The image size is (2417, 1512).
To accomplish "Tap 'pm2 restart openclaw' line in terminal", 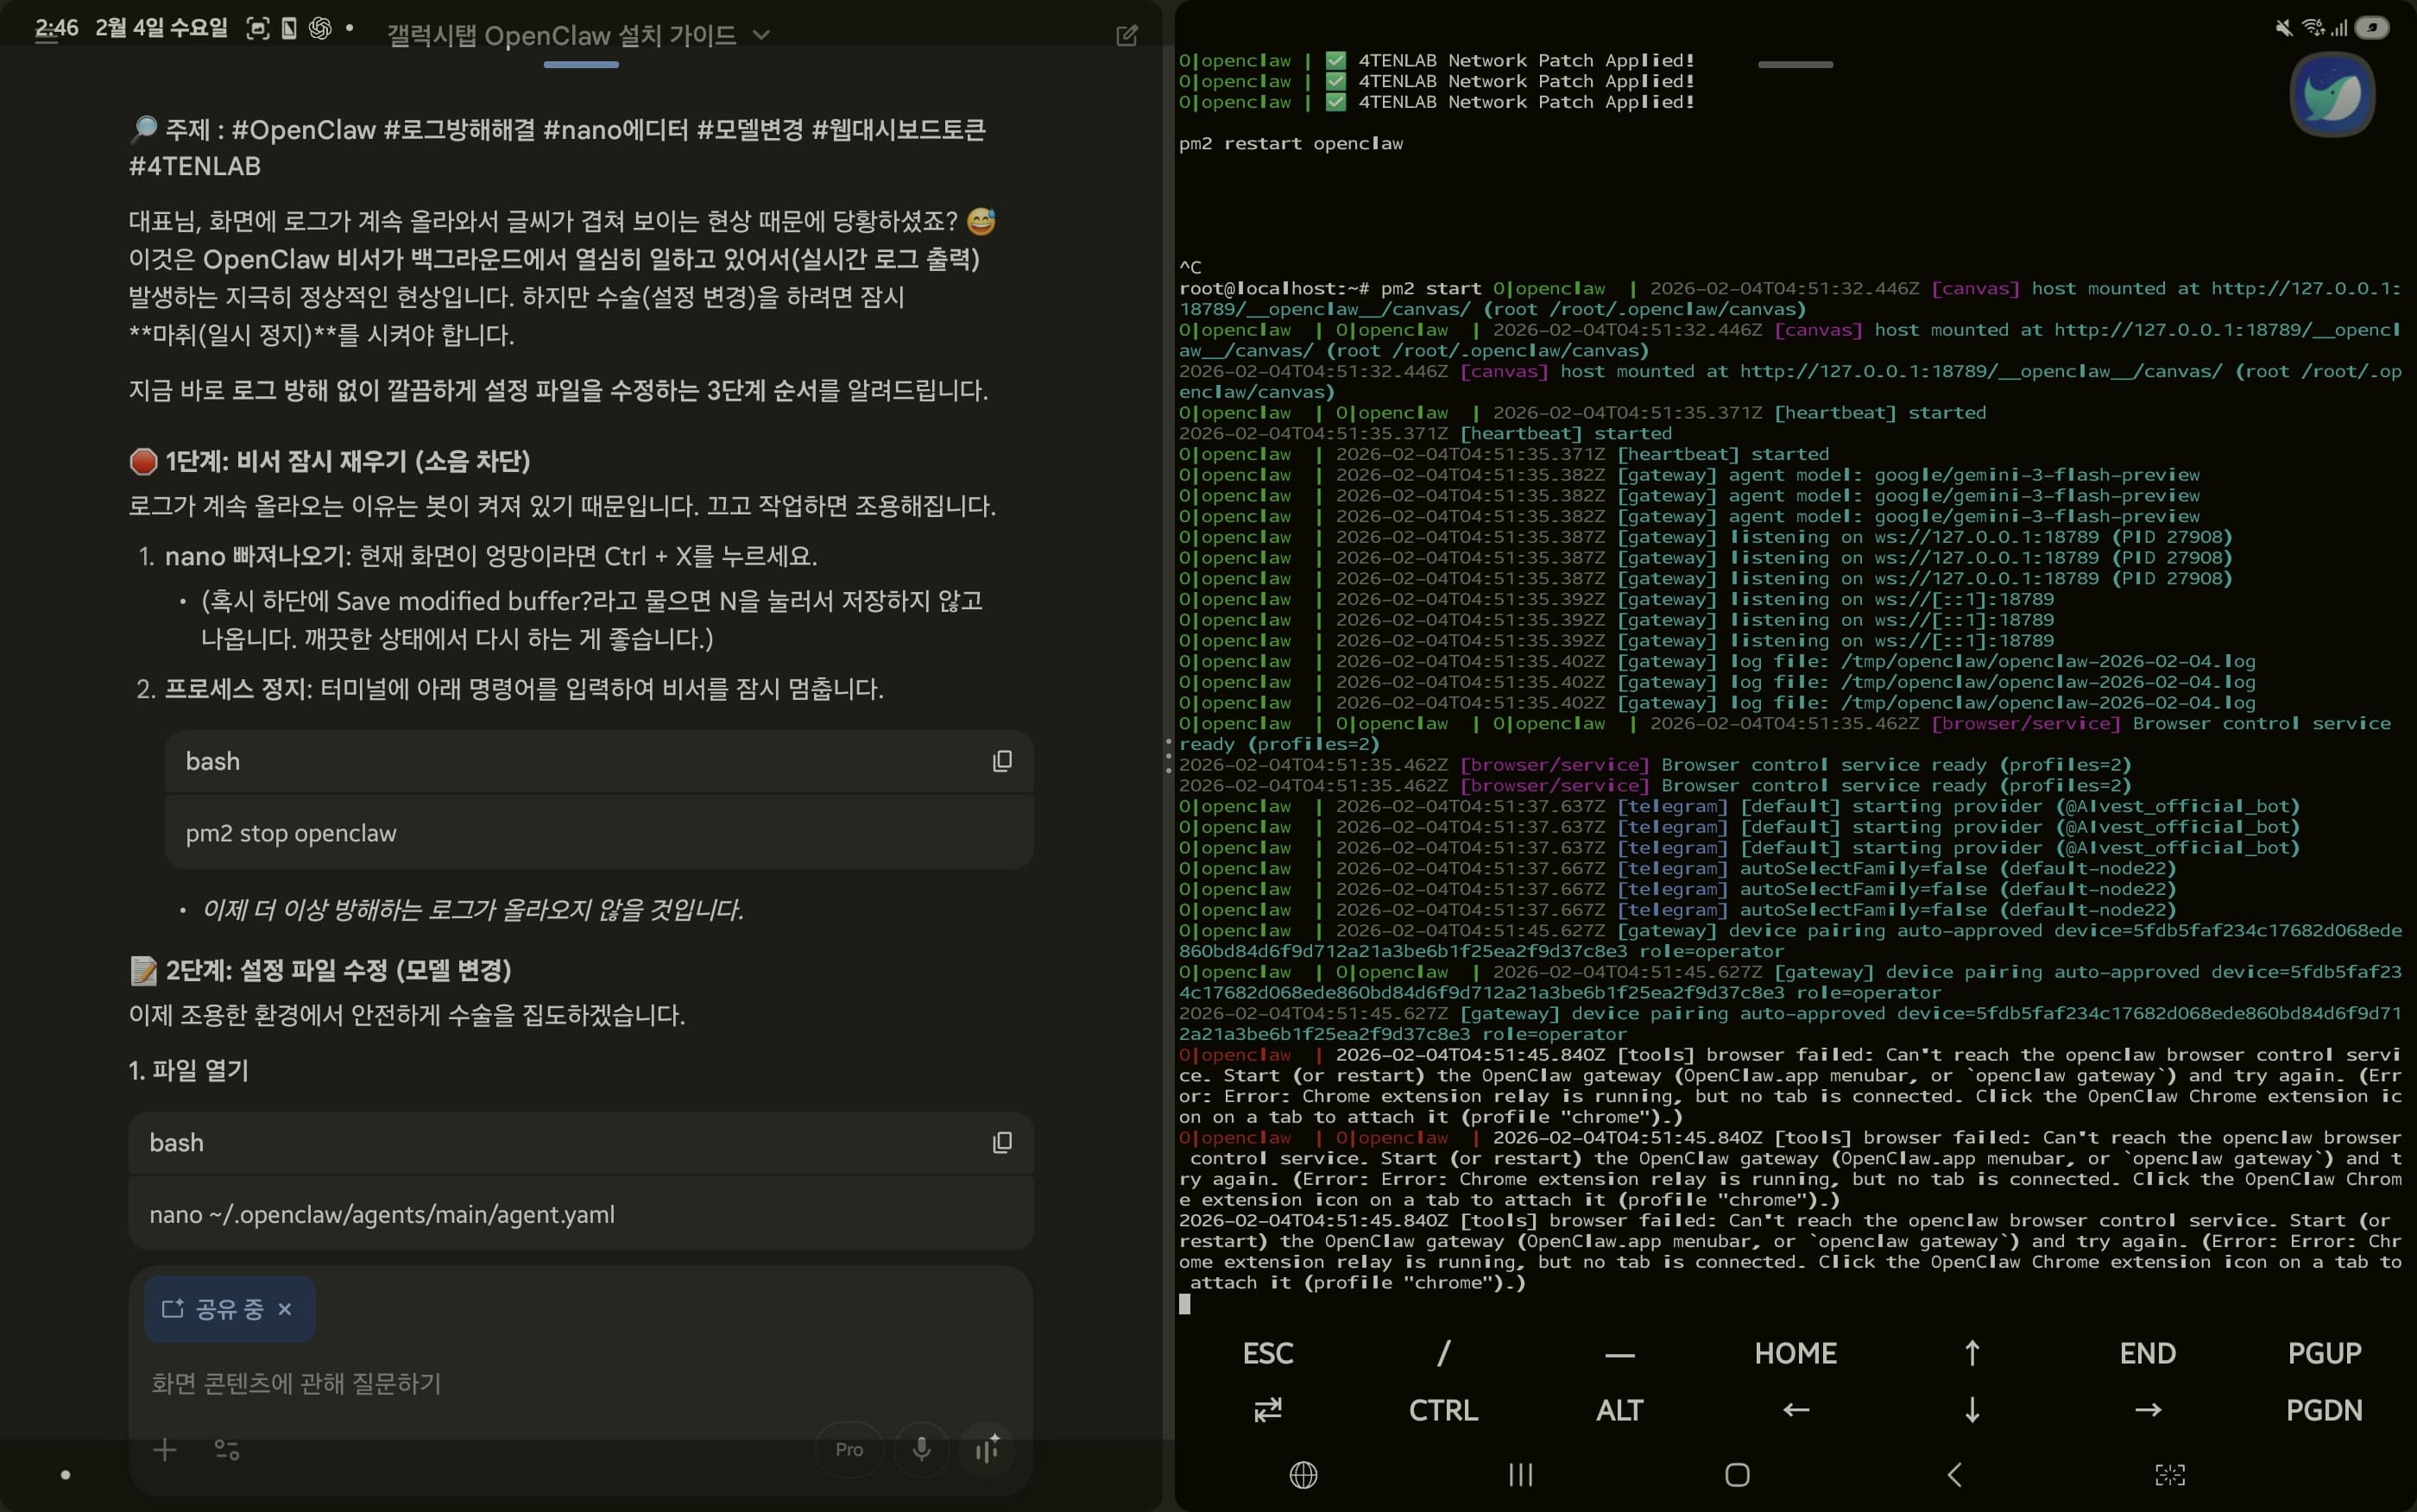I will click(x=1290, y=143).
